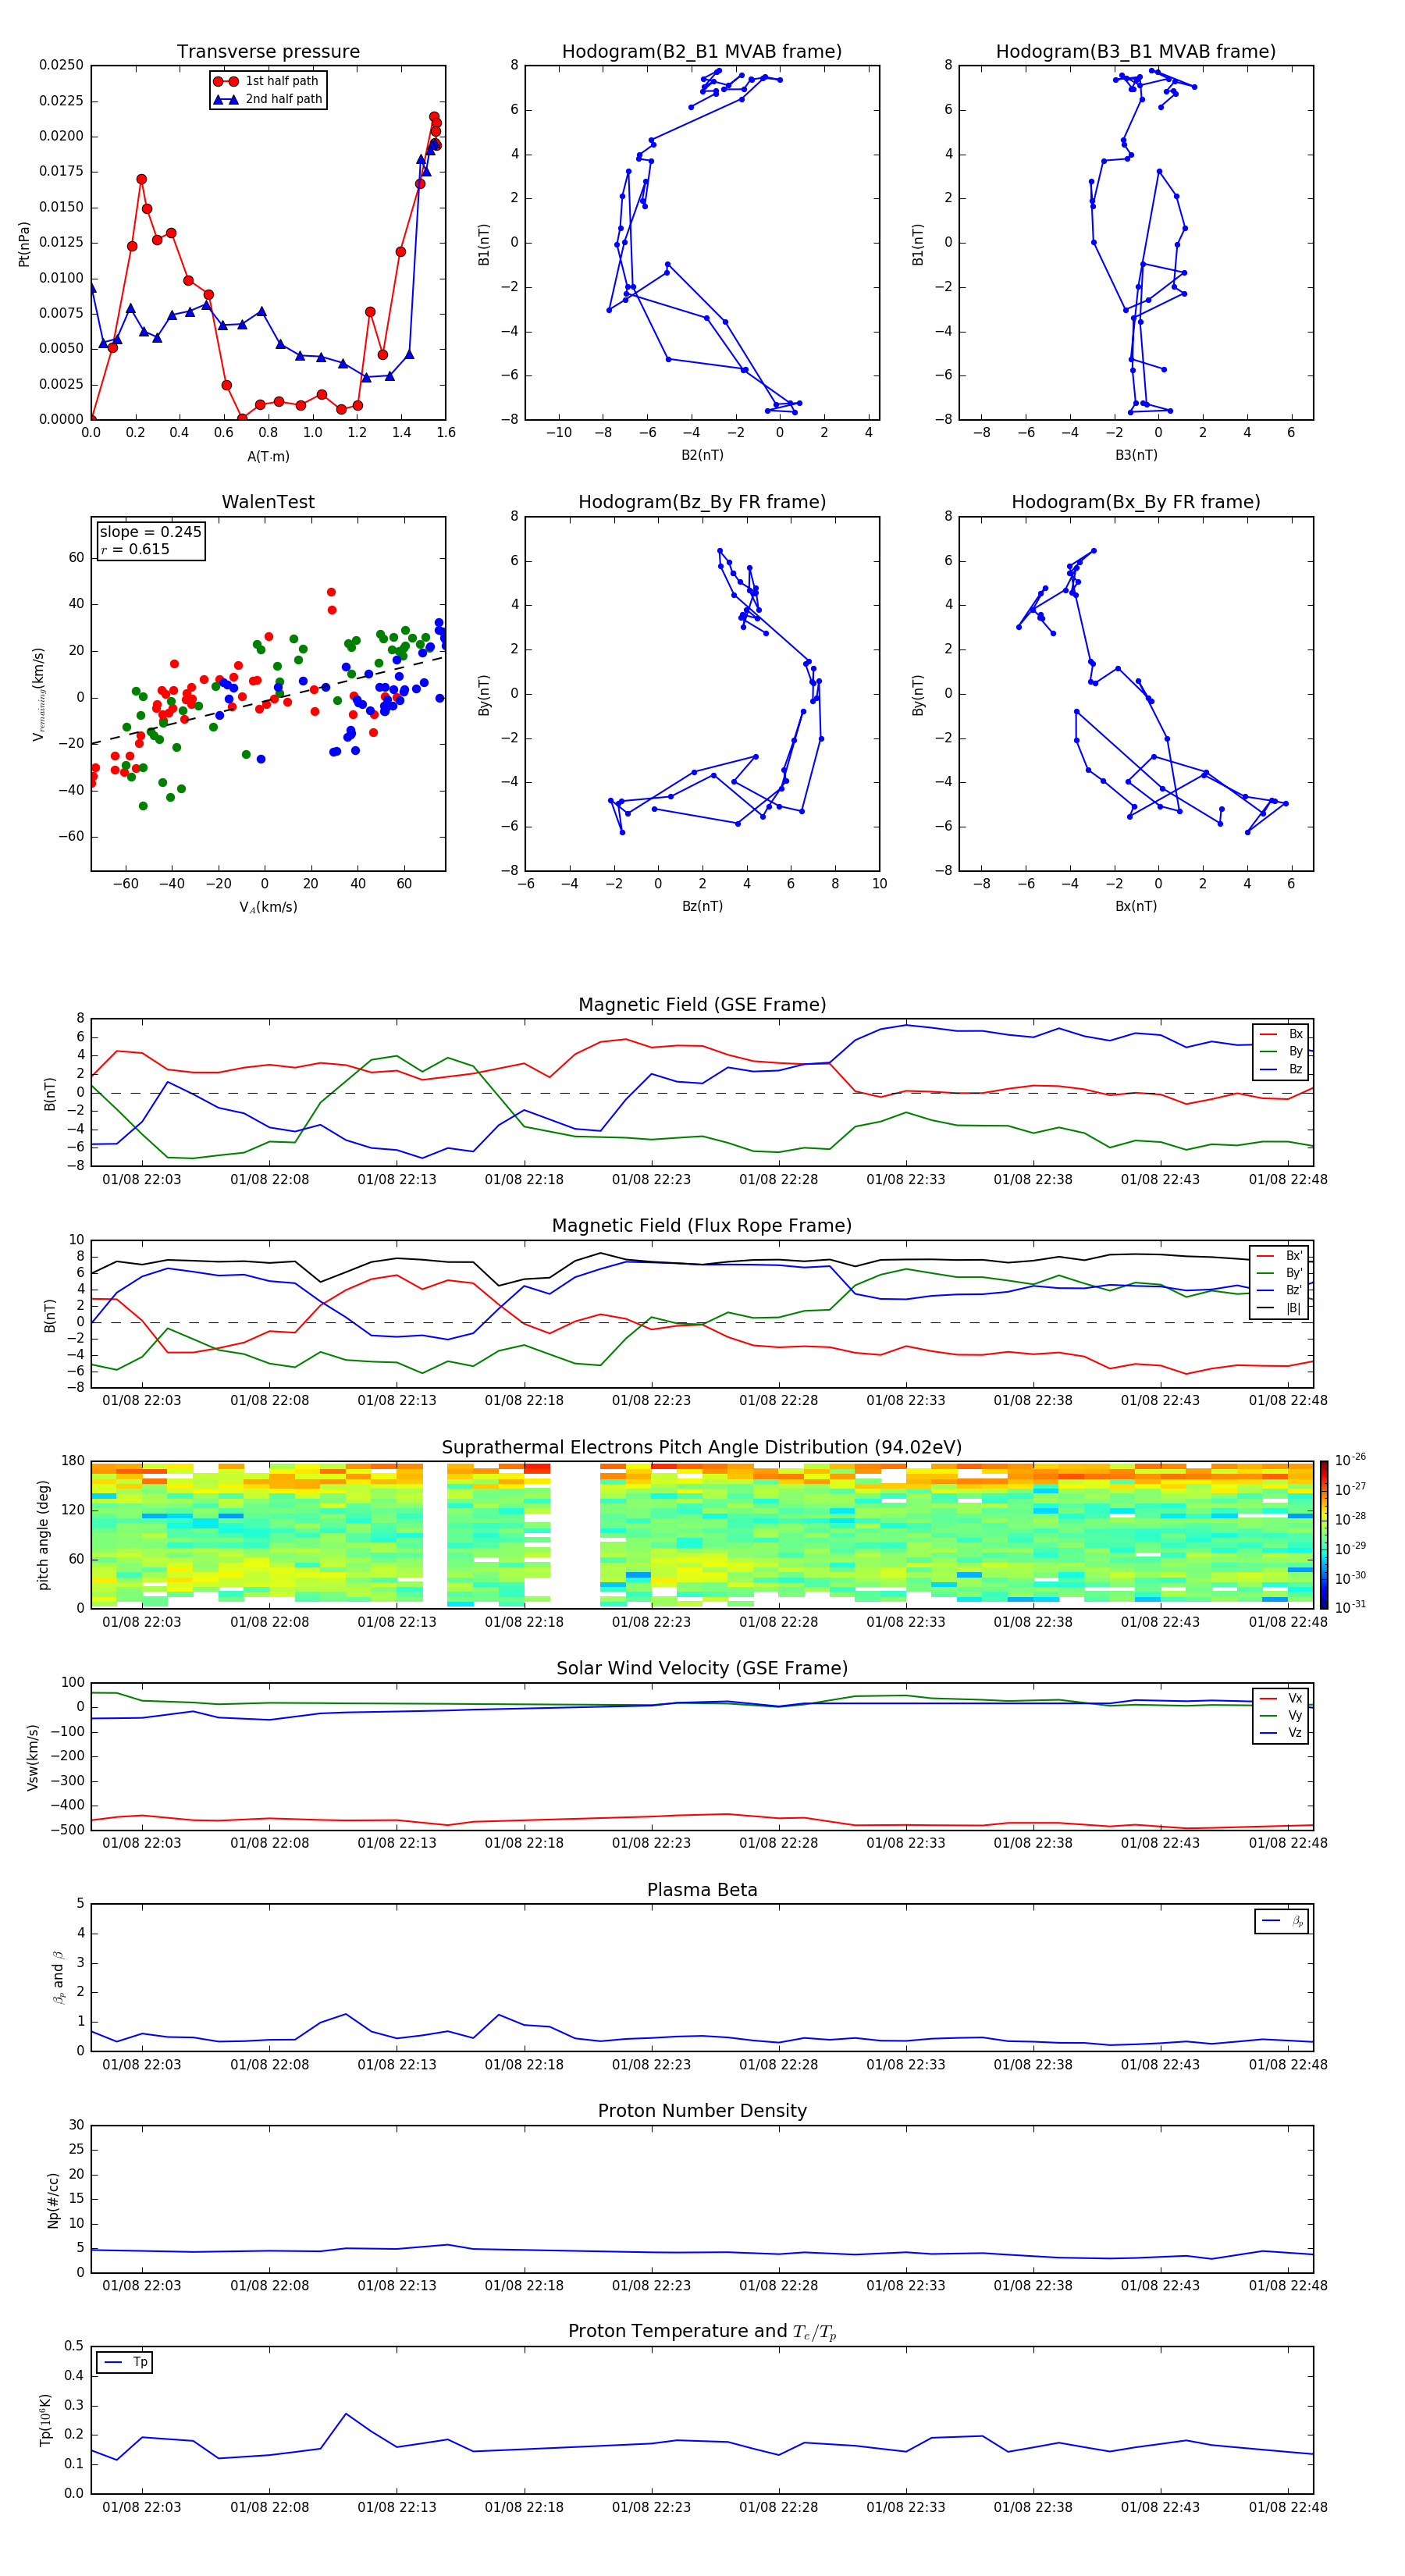The image size is (1405, 2576).
Task: Click the "Np(#/cc)" y-axis label
Action: (53, 2200)
